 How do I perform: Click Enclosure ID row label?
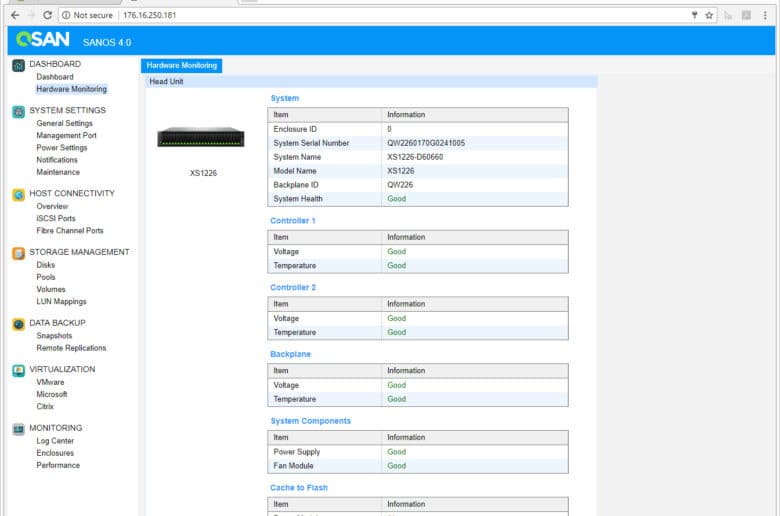click(x=295, y=129)
